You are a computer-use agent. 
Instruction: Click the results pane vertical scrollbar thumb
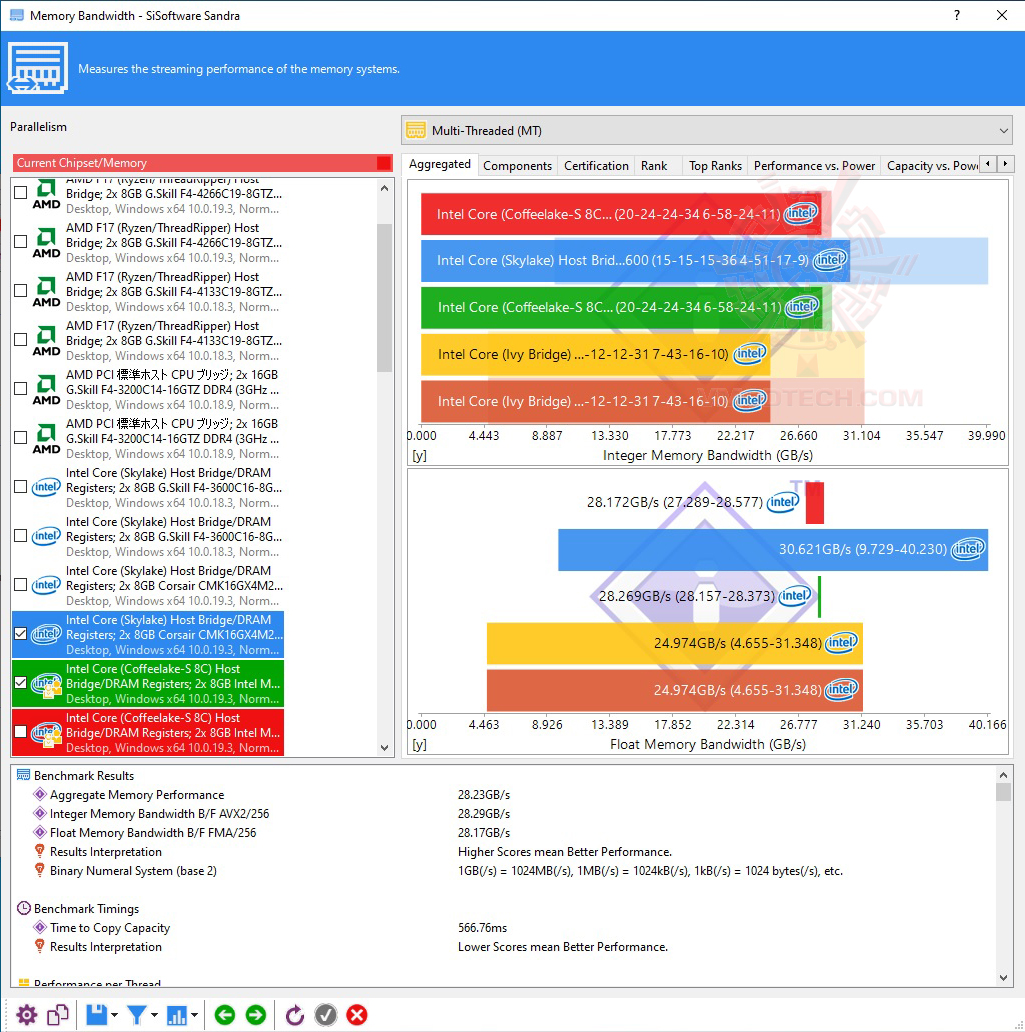1003,791
